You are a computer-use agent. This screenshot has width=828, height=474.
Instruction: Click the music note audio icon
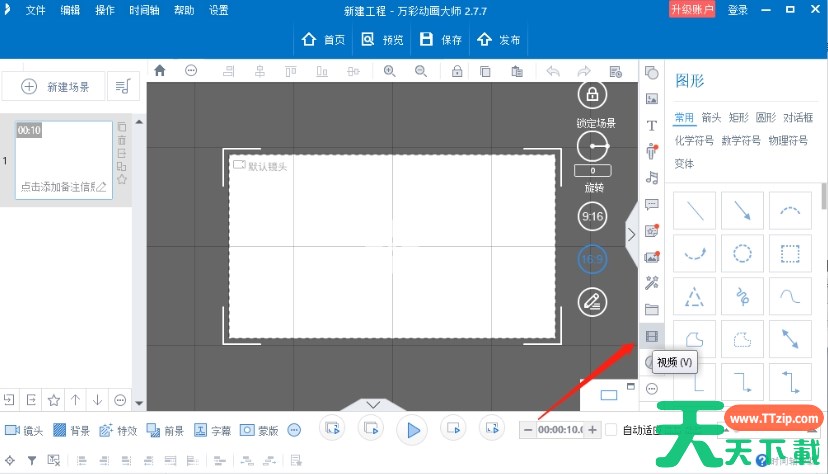pos(652,178)
